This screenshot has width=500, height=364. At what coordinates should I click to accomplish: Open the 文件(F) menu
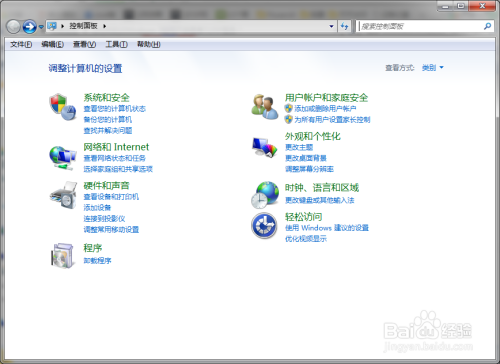[21, 44]
